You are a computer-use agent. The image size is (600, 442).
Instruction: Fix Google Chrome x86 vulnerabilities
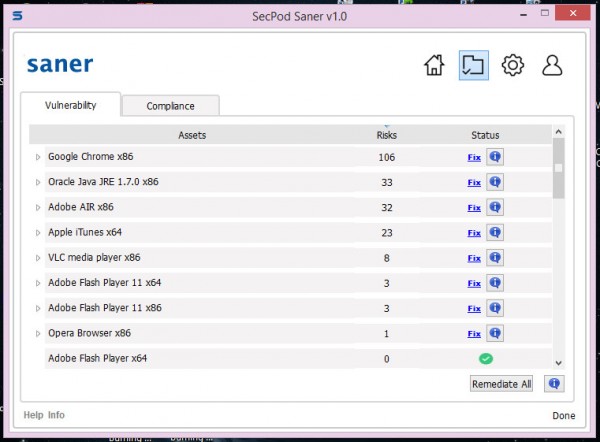[474, 157]
